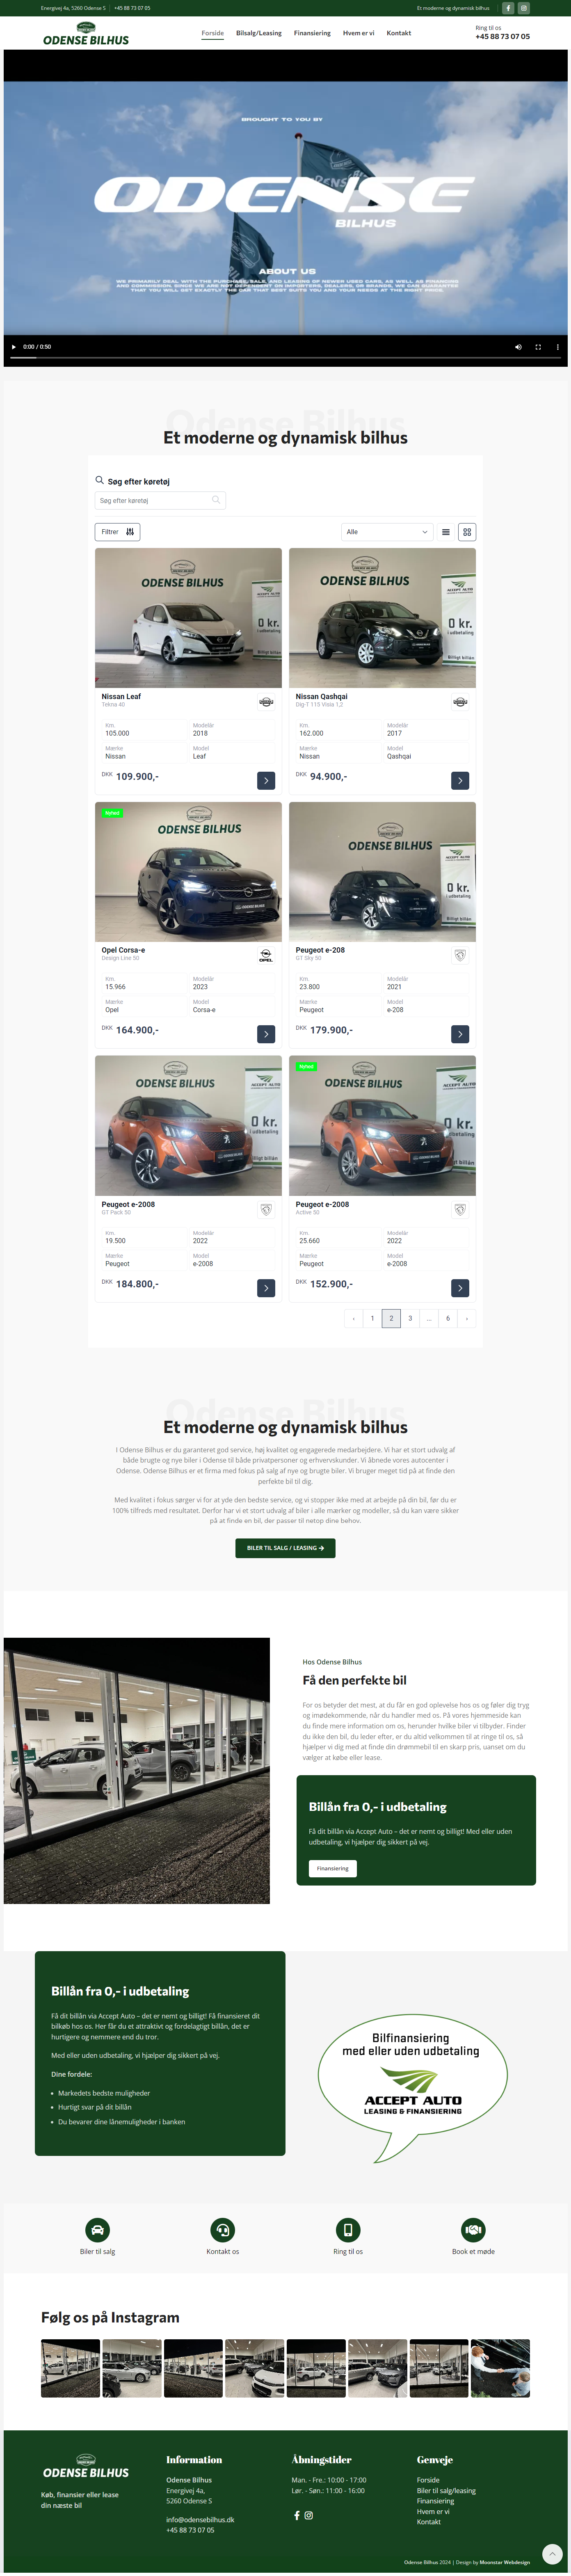The width and height of the screenshot is (571, 2576).
Task: Click Biler til salg / Leasing button
Action: 285,1548
